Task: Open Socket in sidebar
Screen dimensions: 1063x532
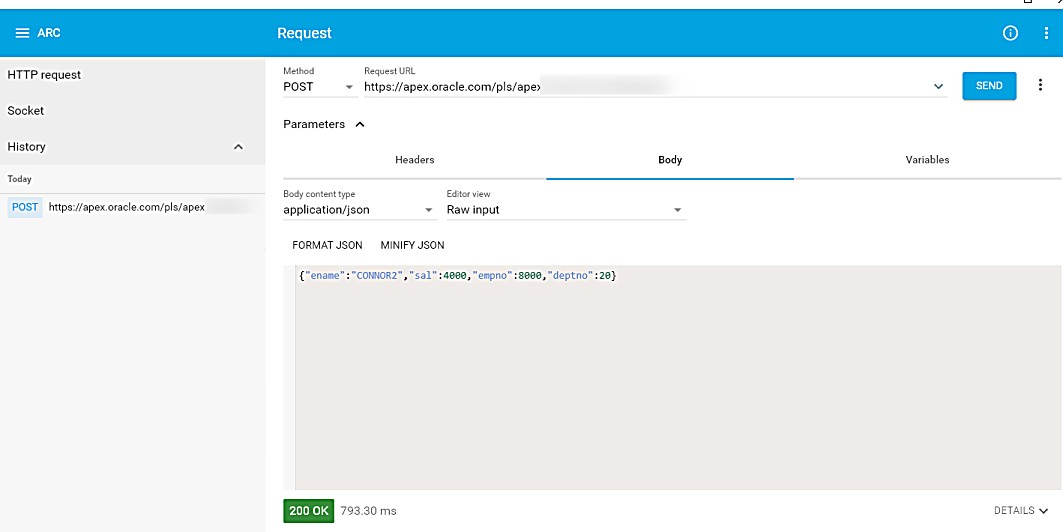Action: tap(26, 111)
